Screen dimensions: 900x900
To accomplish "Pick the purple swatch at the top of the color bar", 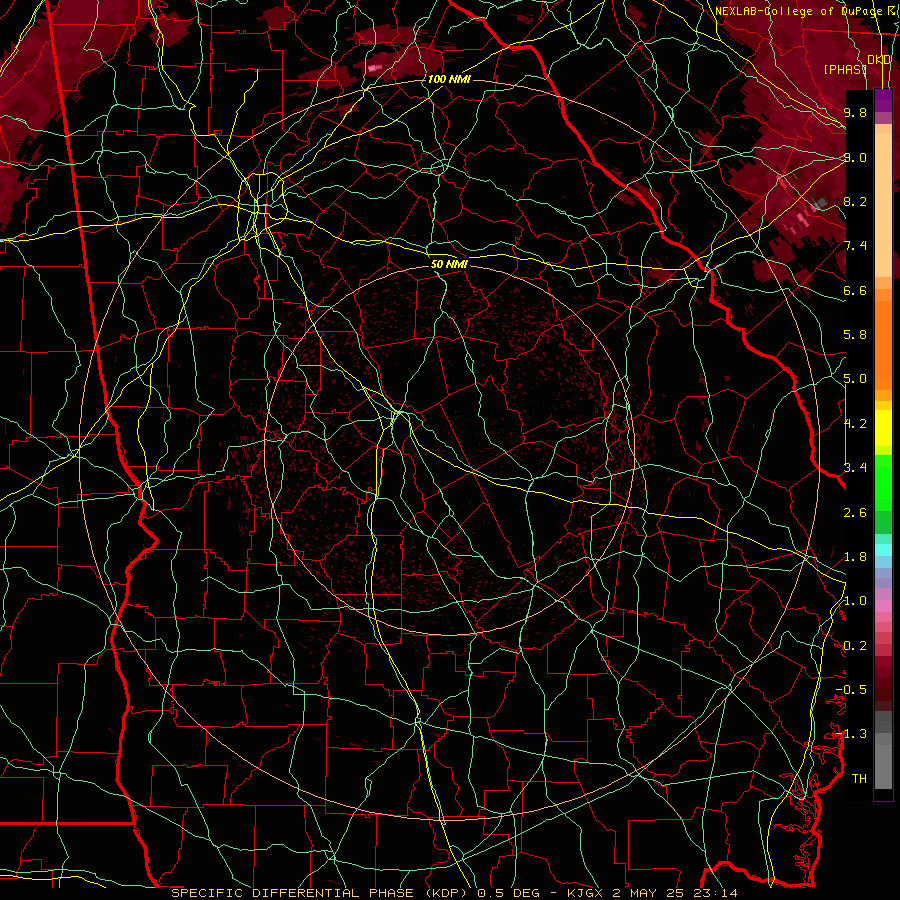I will 883,100.
